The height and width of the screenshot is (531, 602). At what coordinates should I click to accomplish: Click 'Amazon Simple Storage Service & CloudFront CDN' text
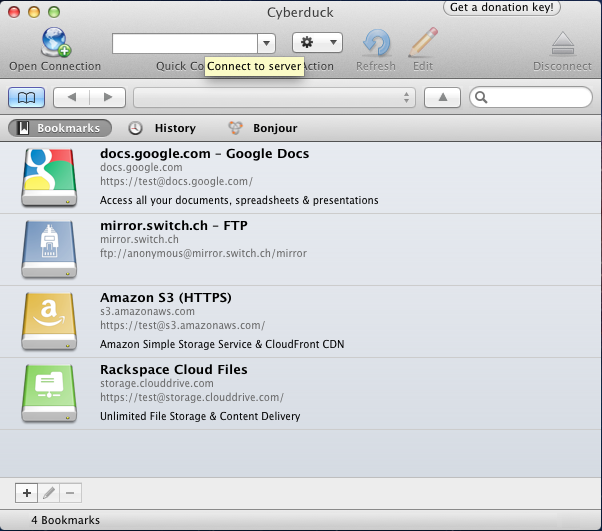click(222, 344)
